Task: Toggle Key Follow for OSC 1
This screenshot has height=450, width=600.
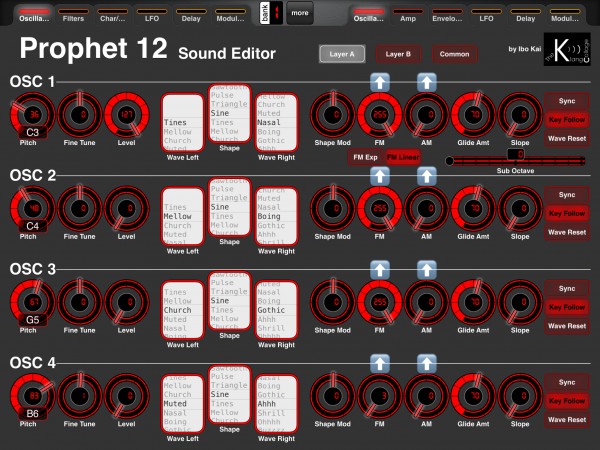Action: coord(567,120)
